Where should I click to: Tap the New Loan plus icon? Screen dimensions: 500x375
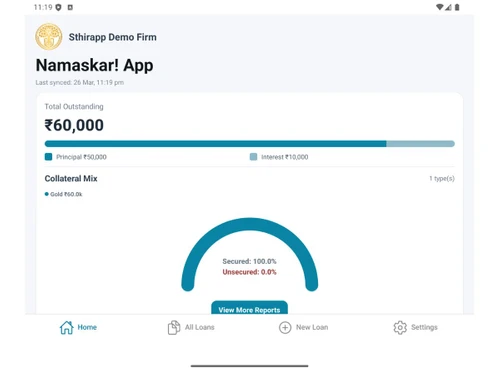click(285, 327)
